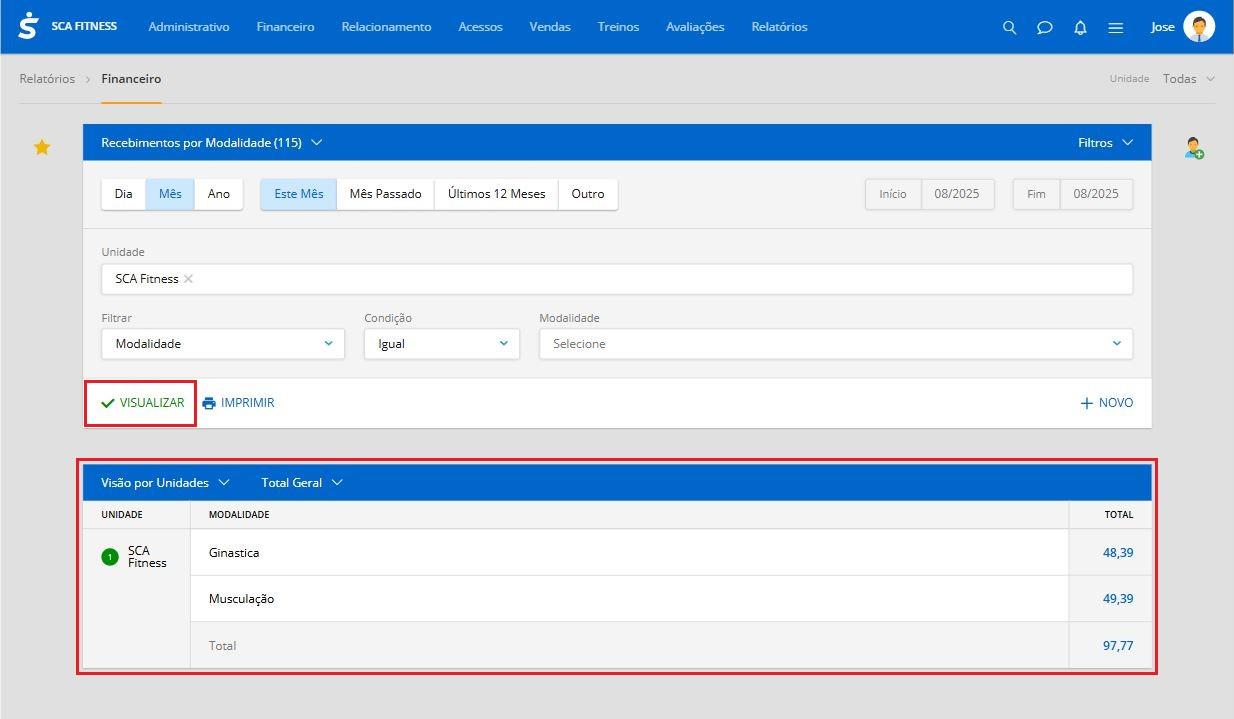Open the hamburger menu icon
Screen dimensions: 1234x719
click(x=1116, y=27)
